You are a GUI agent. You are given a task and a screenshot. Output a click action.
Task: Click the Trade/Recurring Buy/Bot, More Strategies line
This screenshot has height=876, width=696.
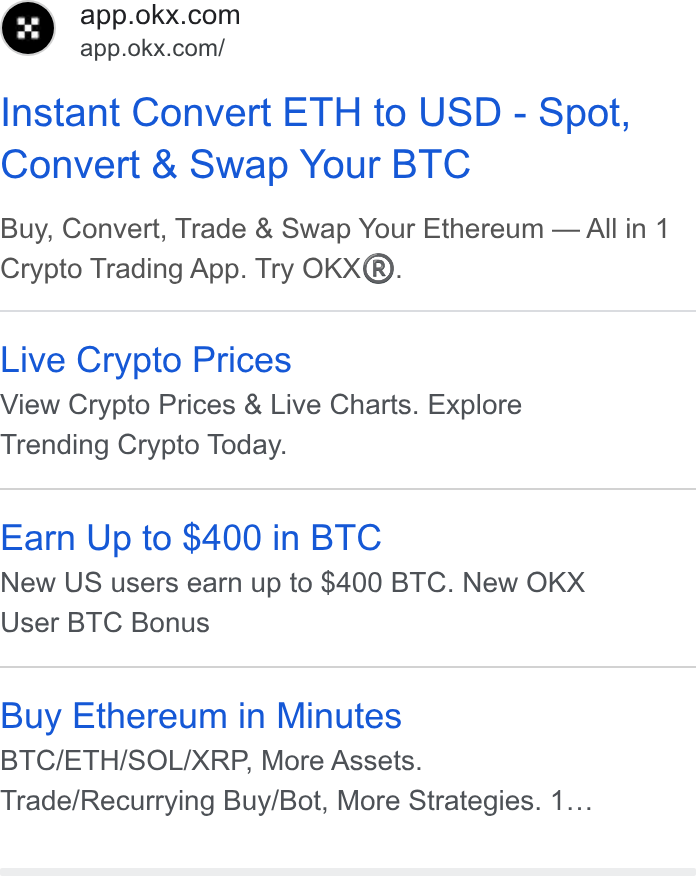tap(270, 801)
